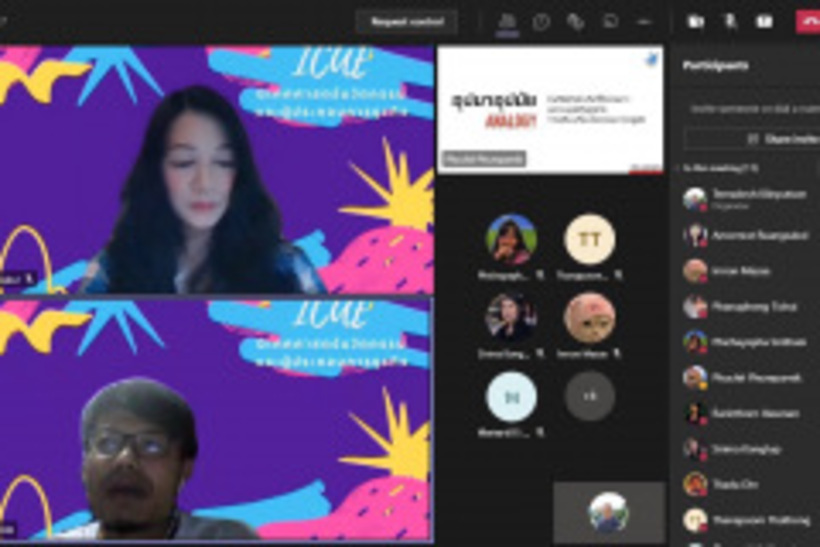Select the top participant in the list

point(750,198)
